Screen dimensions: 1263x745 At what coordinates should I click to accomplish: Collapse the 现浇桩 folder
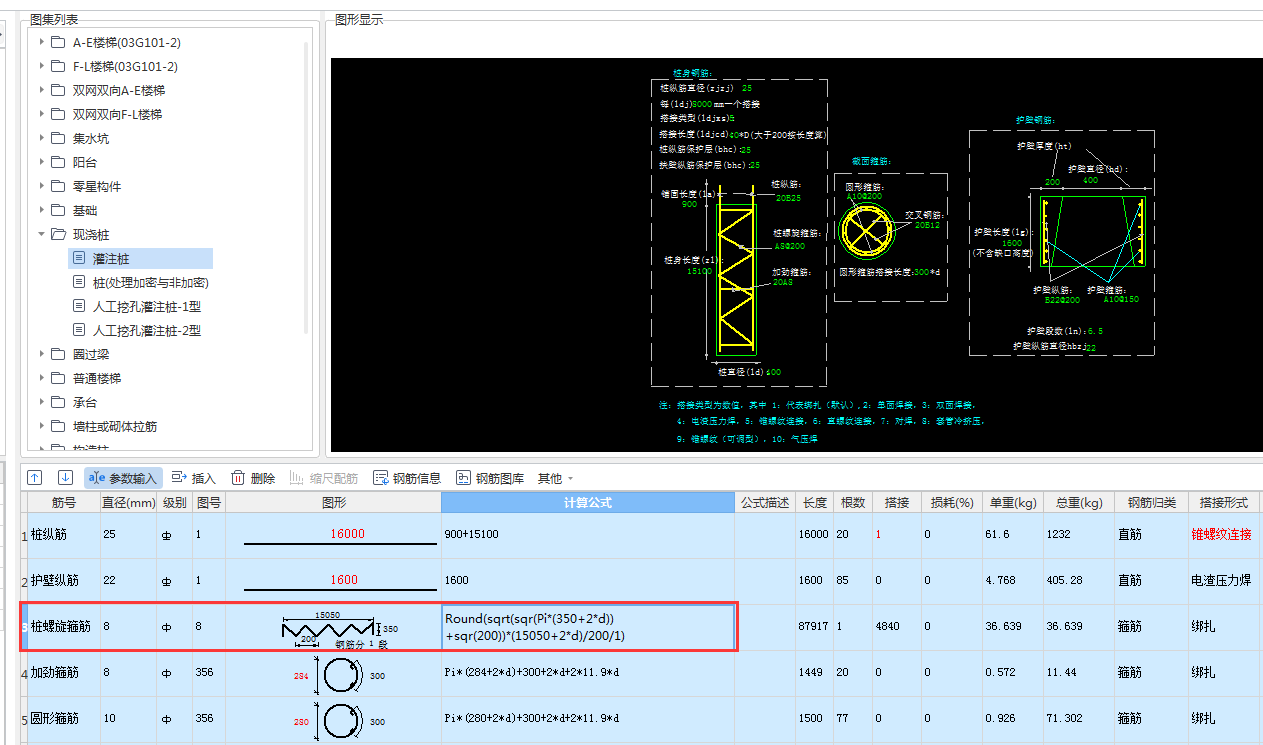coord(41,234)
